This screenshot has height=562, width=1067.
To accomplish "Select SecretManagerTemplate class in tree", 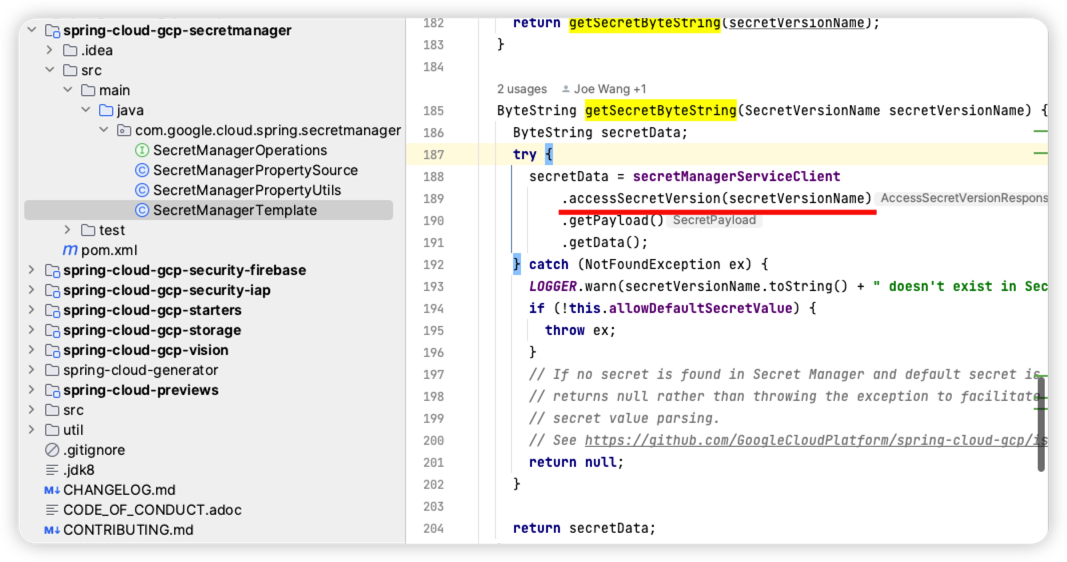I will point(235,210).
